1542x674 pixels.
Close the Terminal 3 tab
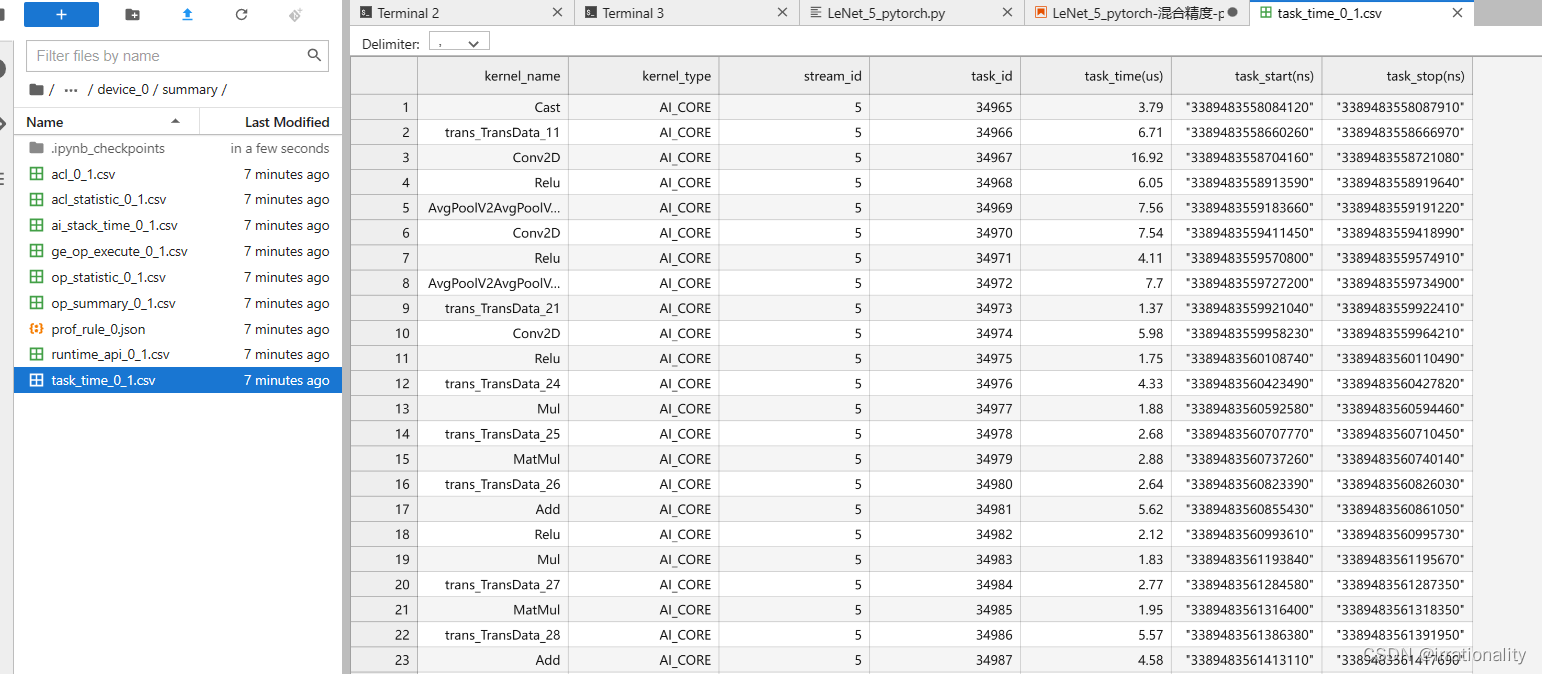(x=783, y=13)
